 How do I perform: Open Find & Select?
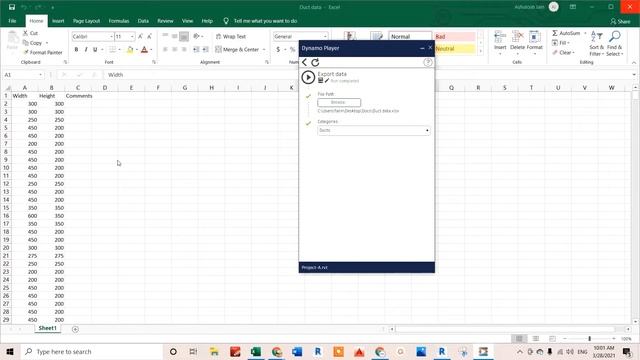[615, 43]
